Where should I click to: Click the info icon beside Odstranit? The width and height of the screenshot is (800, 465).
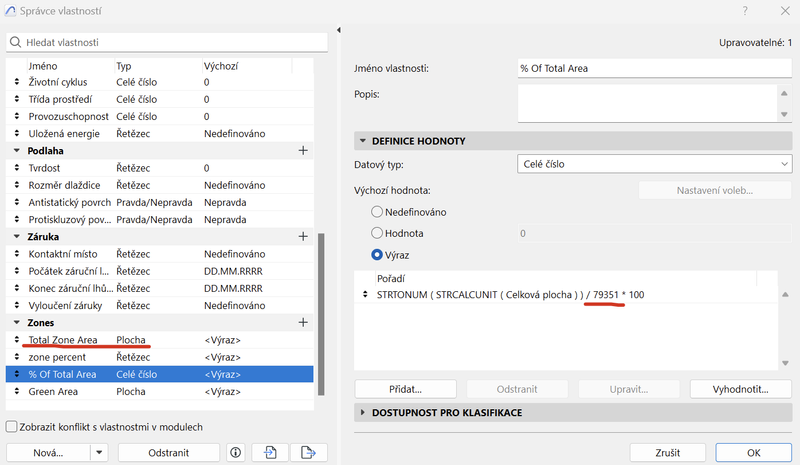[236, 452]
